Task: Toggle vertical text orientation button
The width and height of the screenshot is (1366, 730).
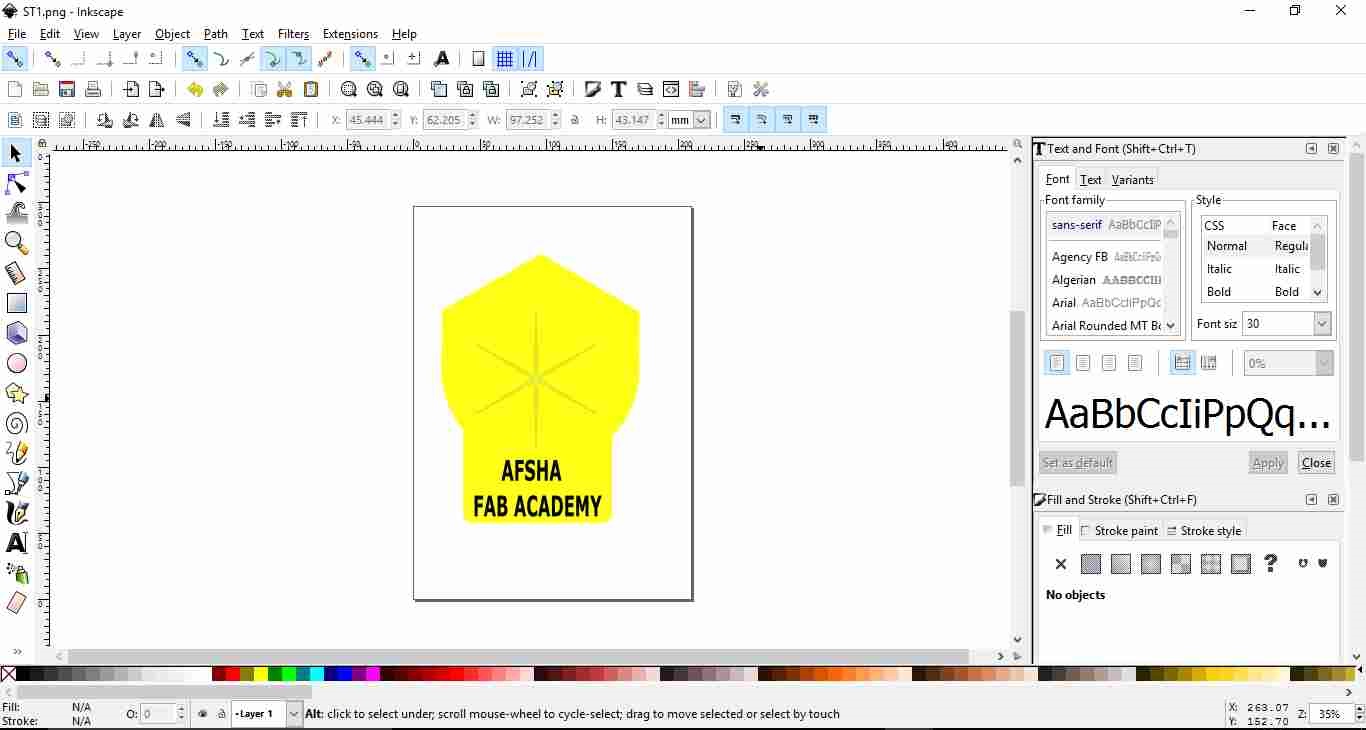Action: pos(1208,363)
